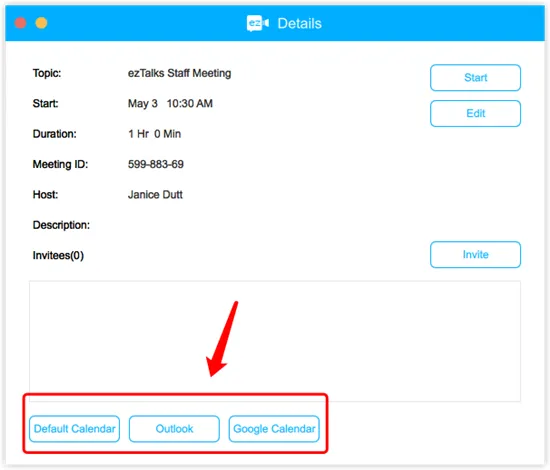
Task: Click the 'Invitees(0)' label
Action: [58, 255]
